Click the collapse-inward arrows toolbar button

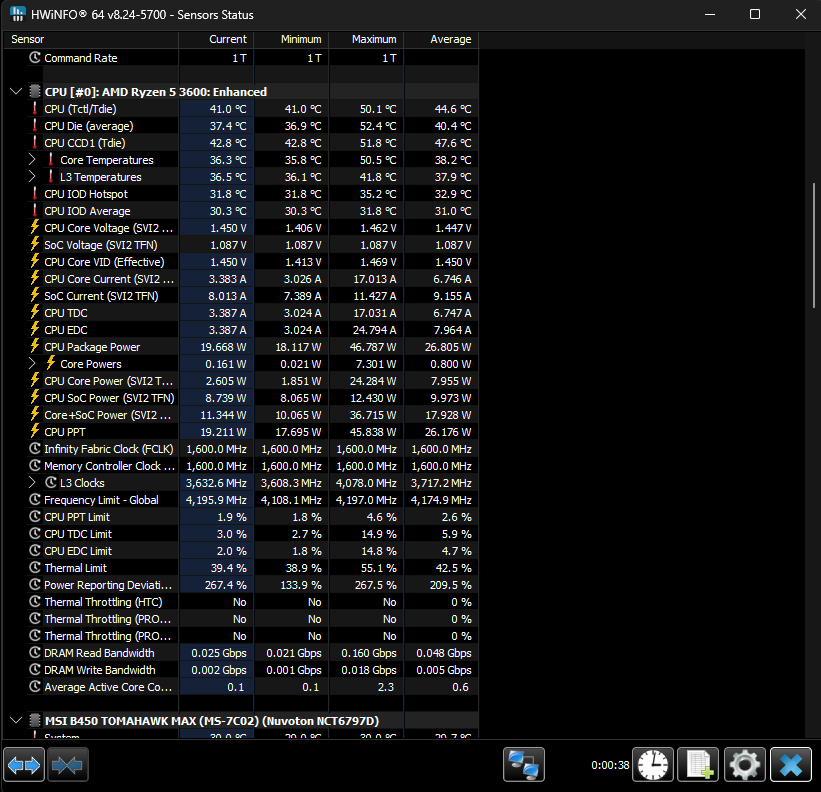coord(68,765)
